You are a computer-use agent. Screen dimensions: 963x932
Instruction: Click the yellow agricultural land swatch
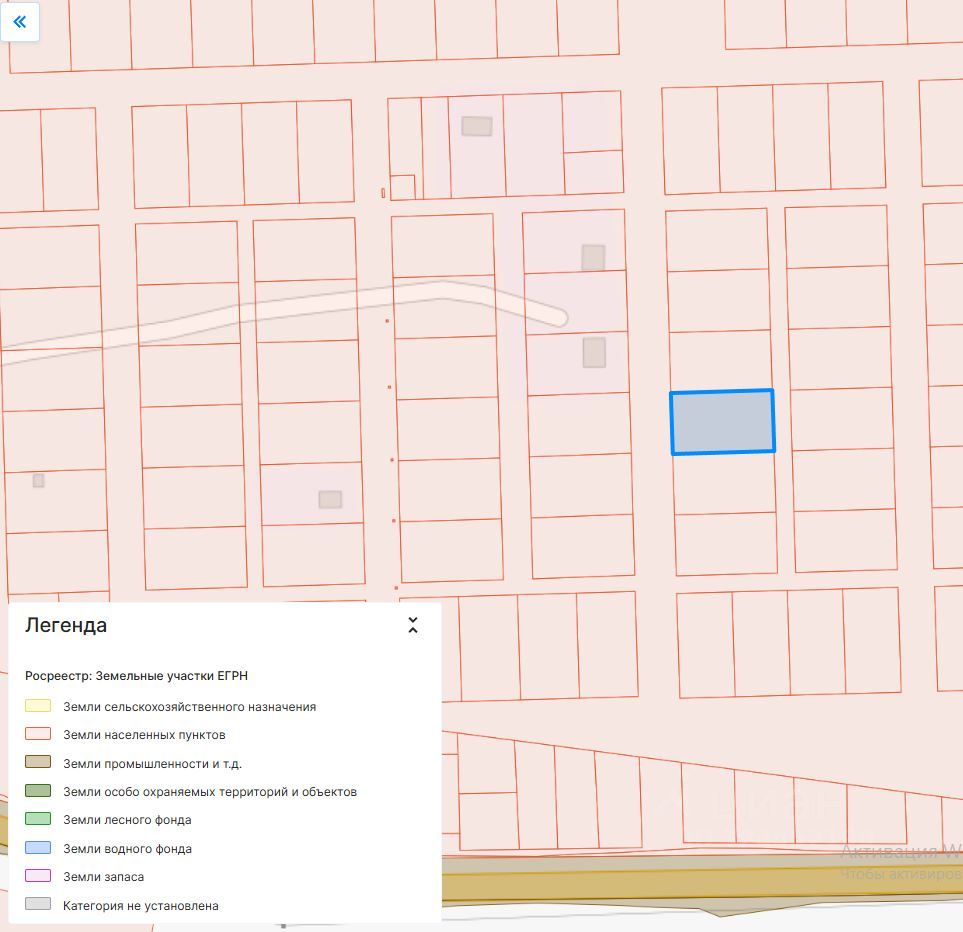click(x=38, y=706)
